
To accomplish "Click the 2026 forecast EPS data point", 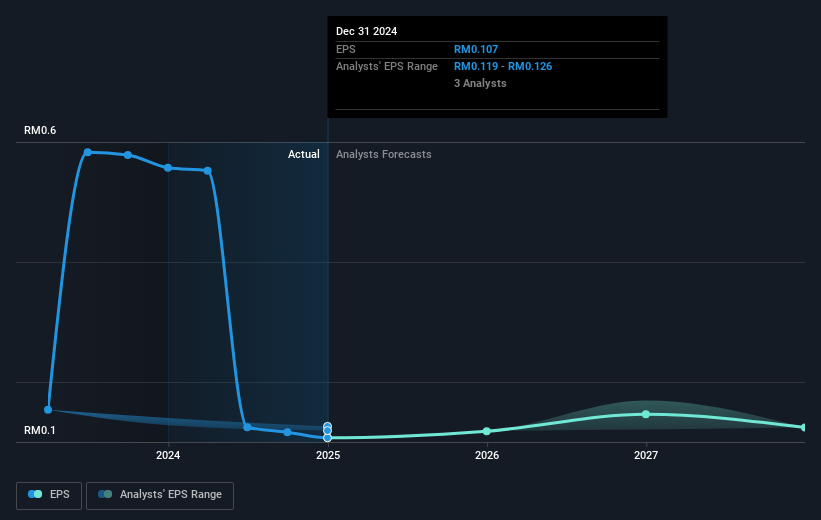I will (x=487, y=431).
